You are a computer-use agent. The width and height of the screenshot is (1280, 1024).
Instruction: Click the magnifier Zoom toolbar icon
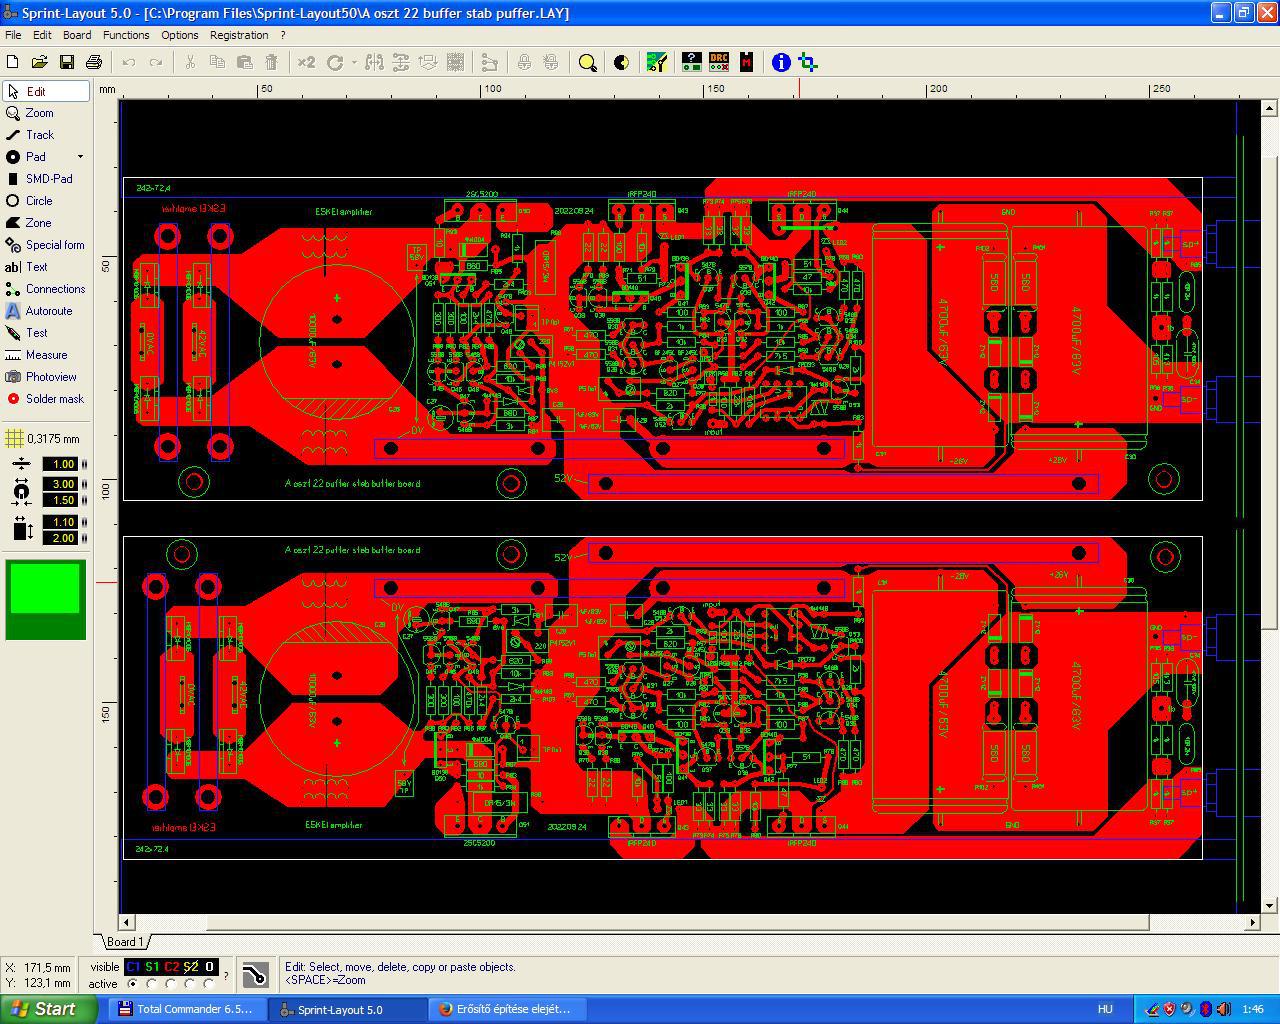pos(588,62)
